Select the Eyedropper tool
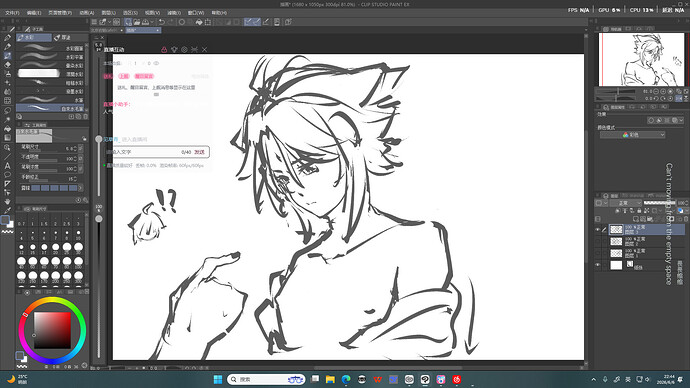 pyautogui.click(x=7, y=210)
